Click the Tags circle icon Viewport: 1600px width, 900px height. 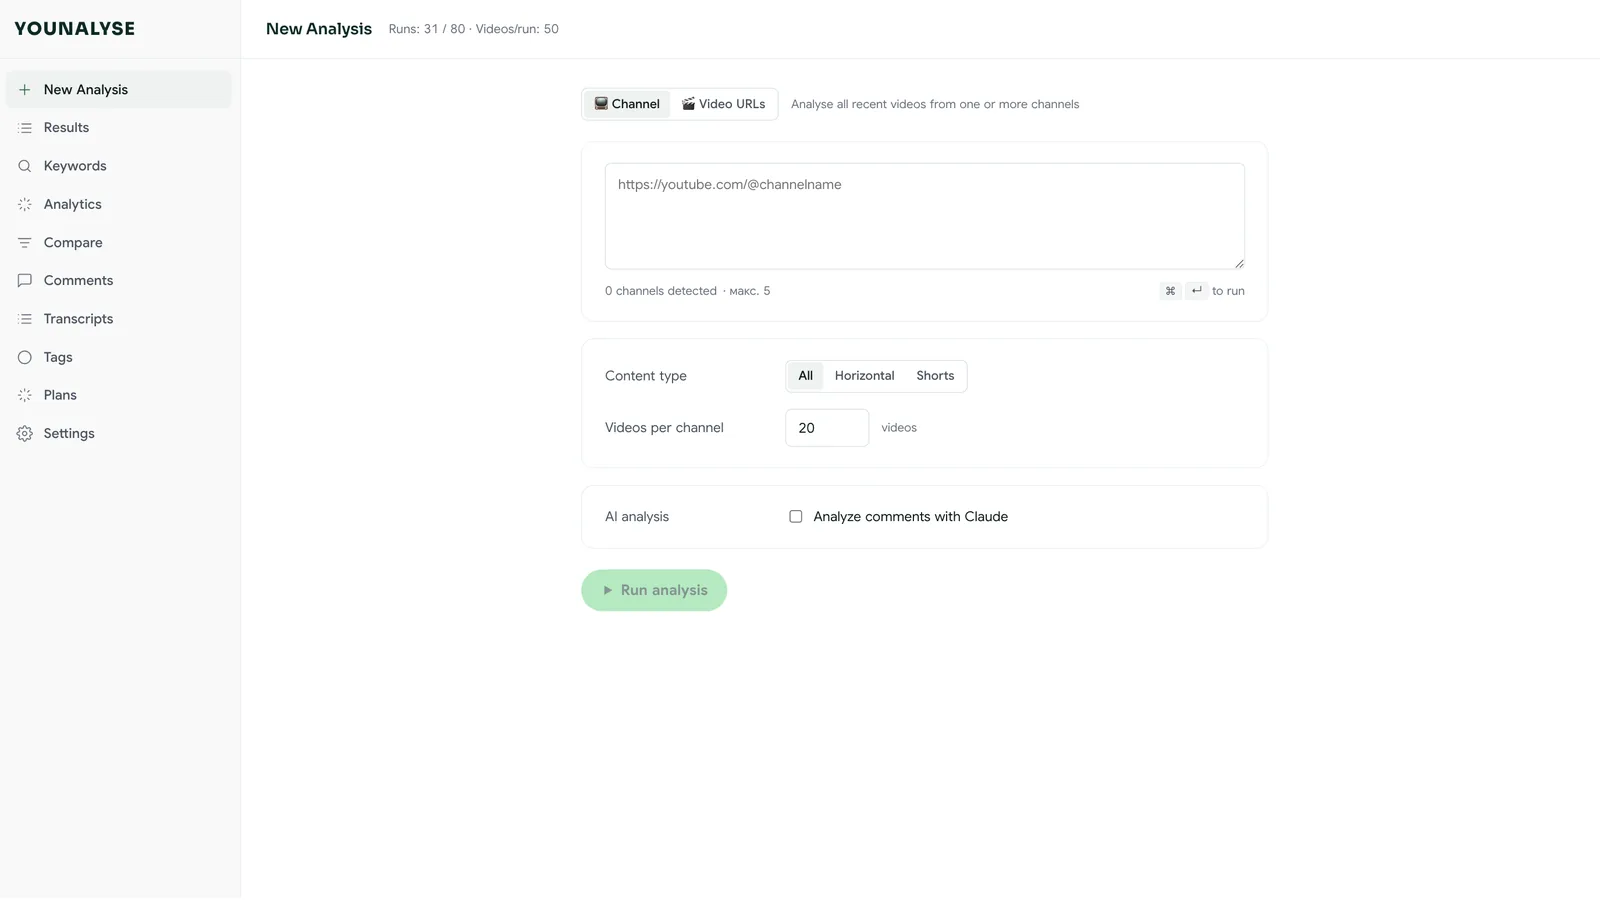(25, 357)
